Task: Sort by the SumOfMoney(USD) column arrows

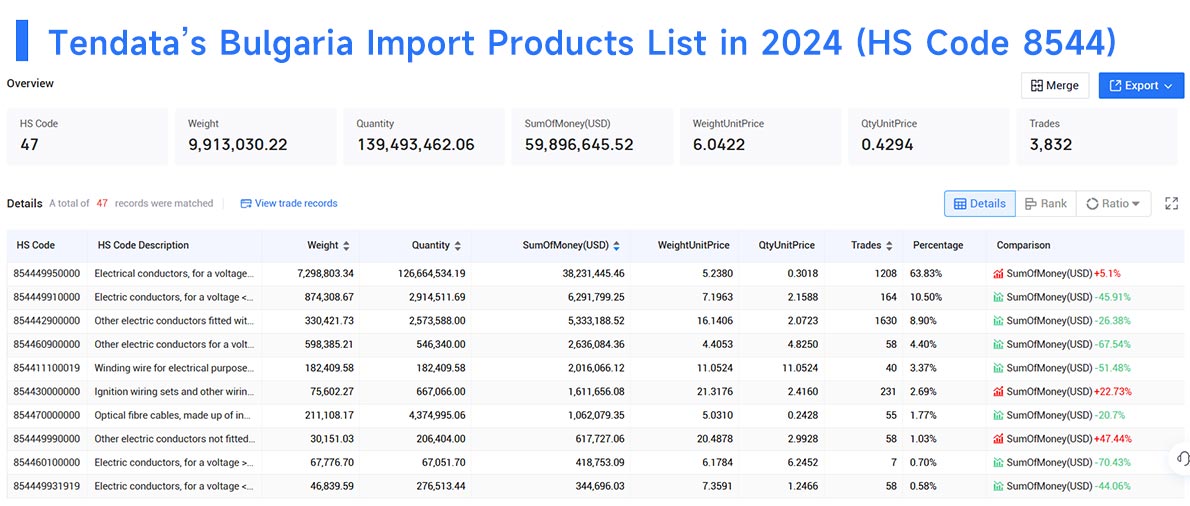Action: coord(616,246)
